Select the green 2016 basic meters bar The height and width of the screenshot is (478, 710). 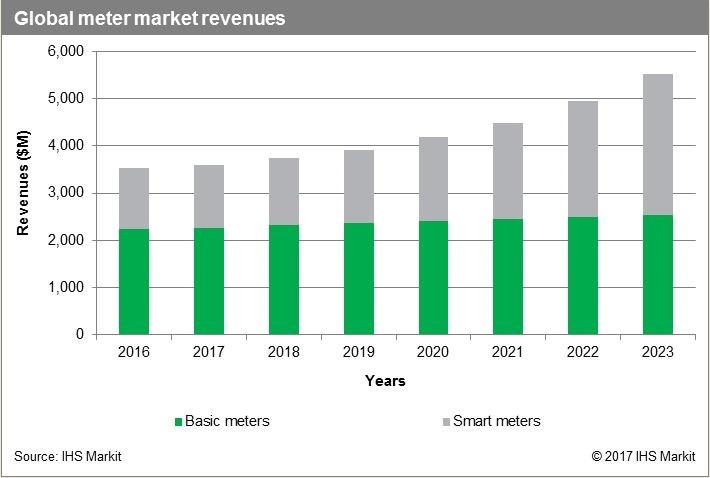pyautogui.click(x=134, y=282)
